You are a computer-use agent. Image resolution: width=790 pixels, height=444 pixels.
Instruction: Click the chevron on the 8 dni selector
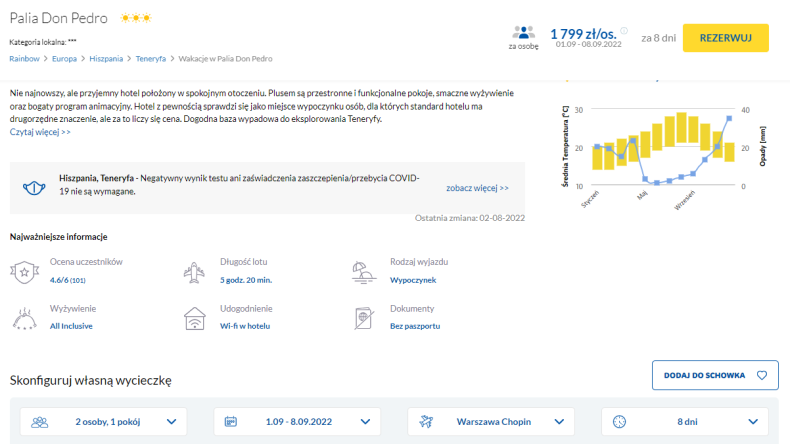[x=753, y=422]
